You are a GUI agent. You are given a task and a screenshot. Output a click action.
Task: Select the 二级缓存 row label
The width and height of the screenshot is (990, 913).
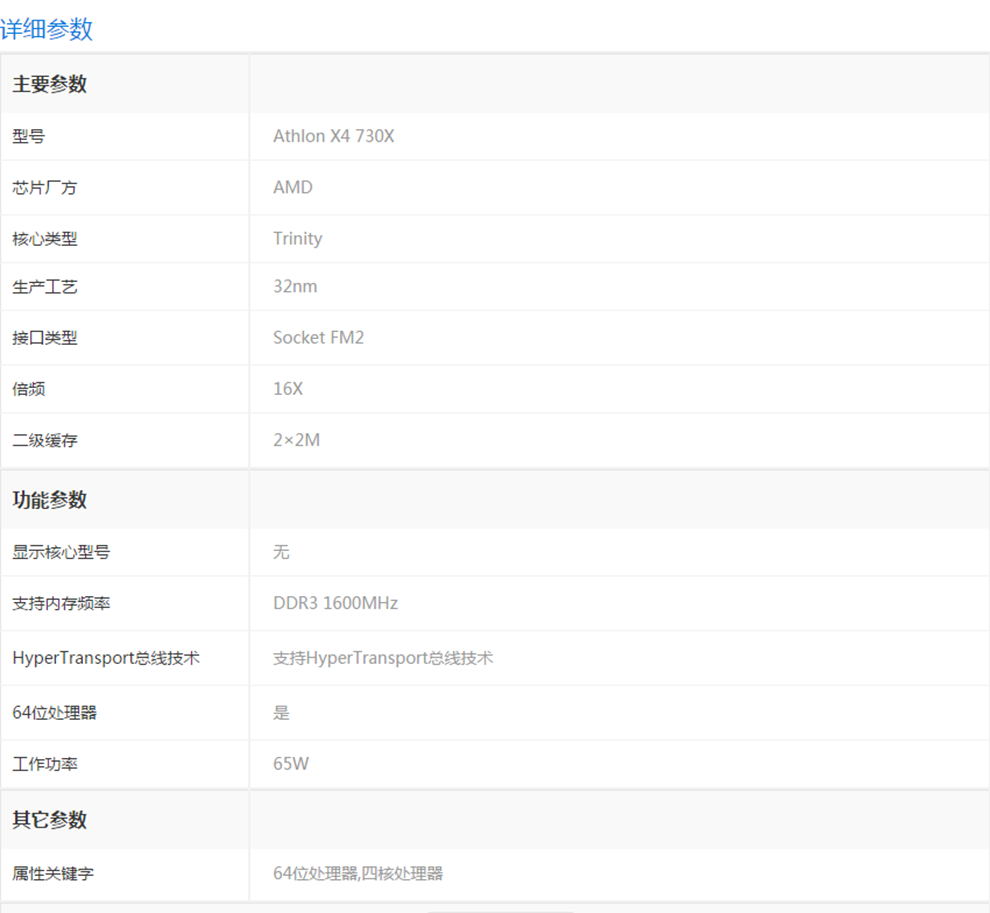45,440
